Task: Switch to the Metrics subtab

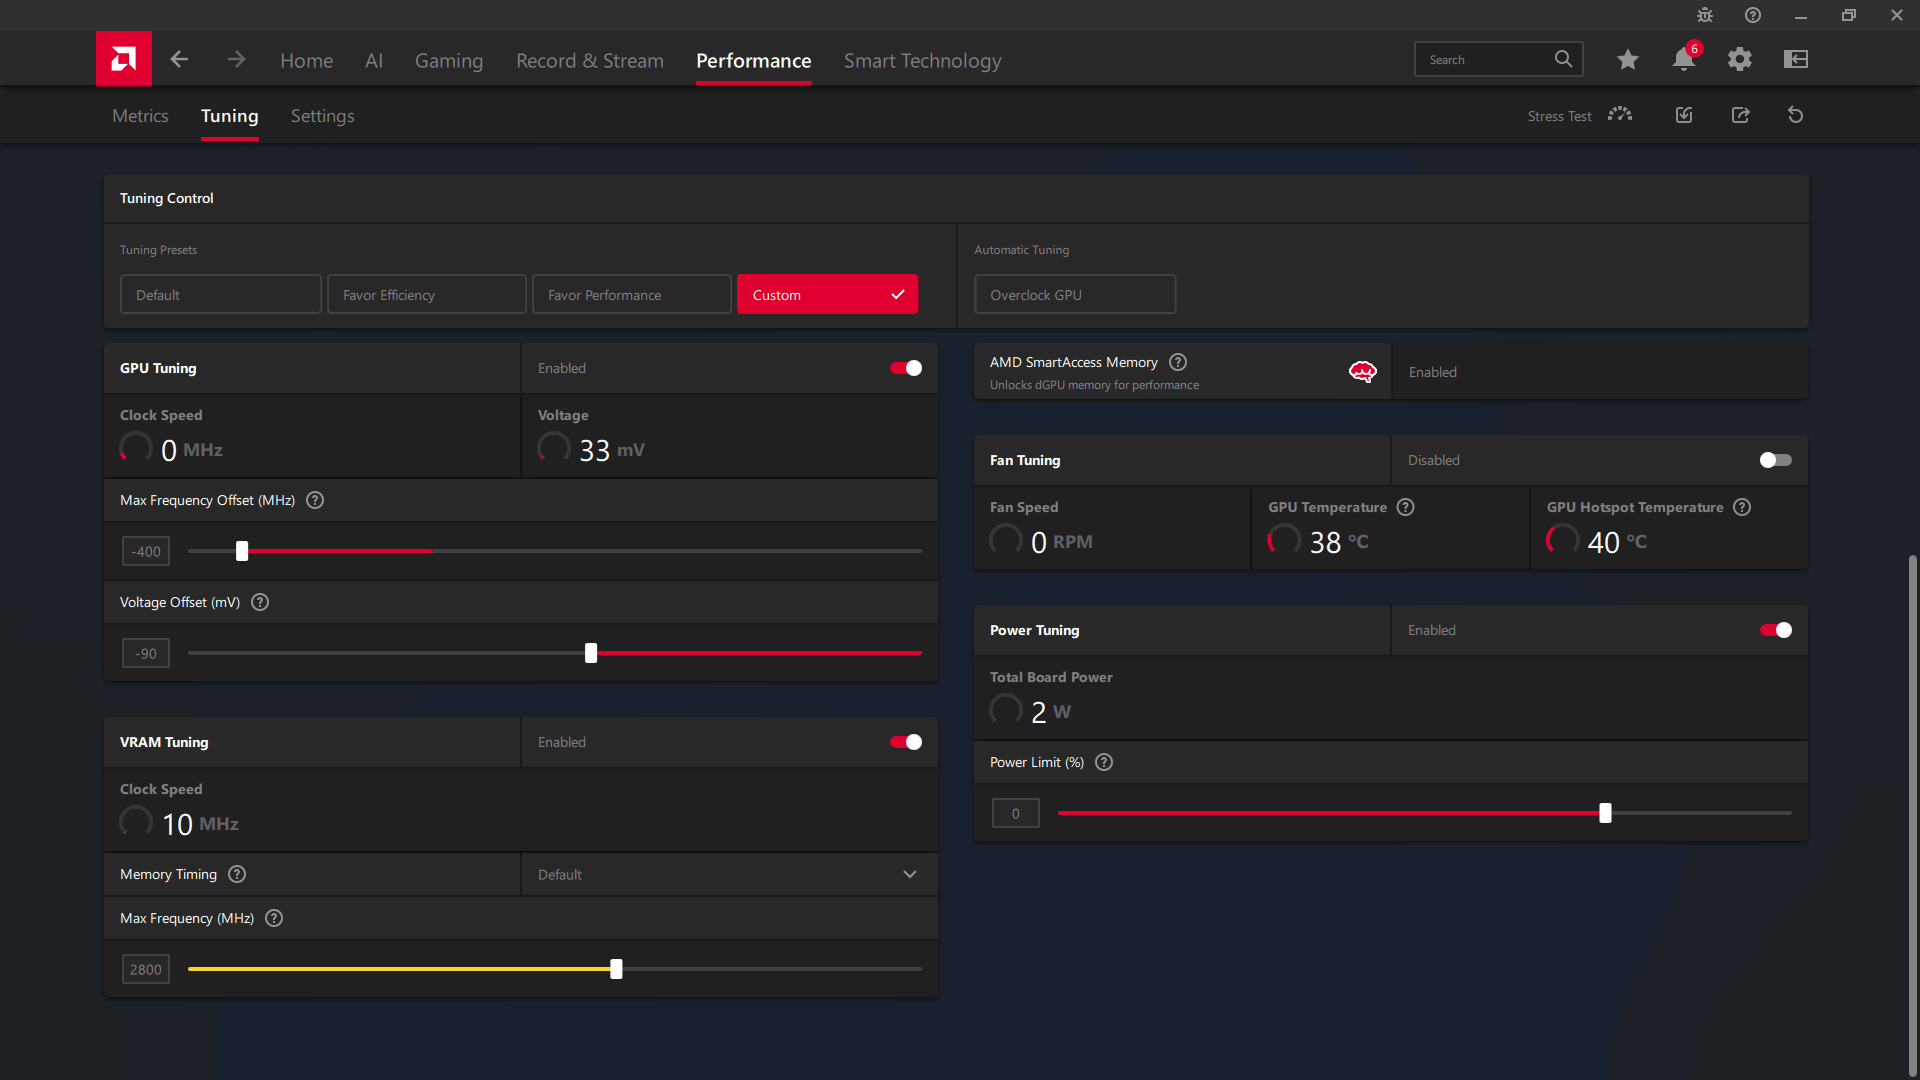Action: click(x=140, y=116)
